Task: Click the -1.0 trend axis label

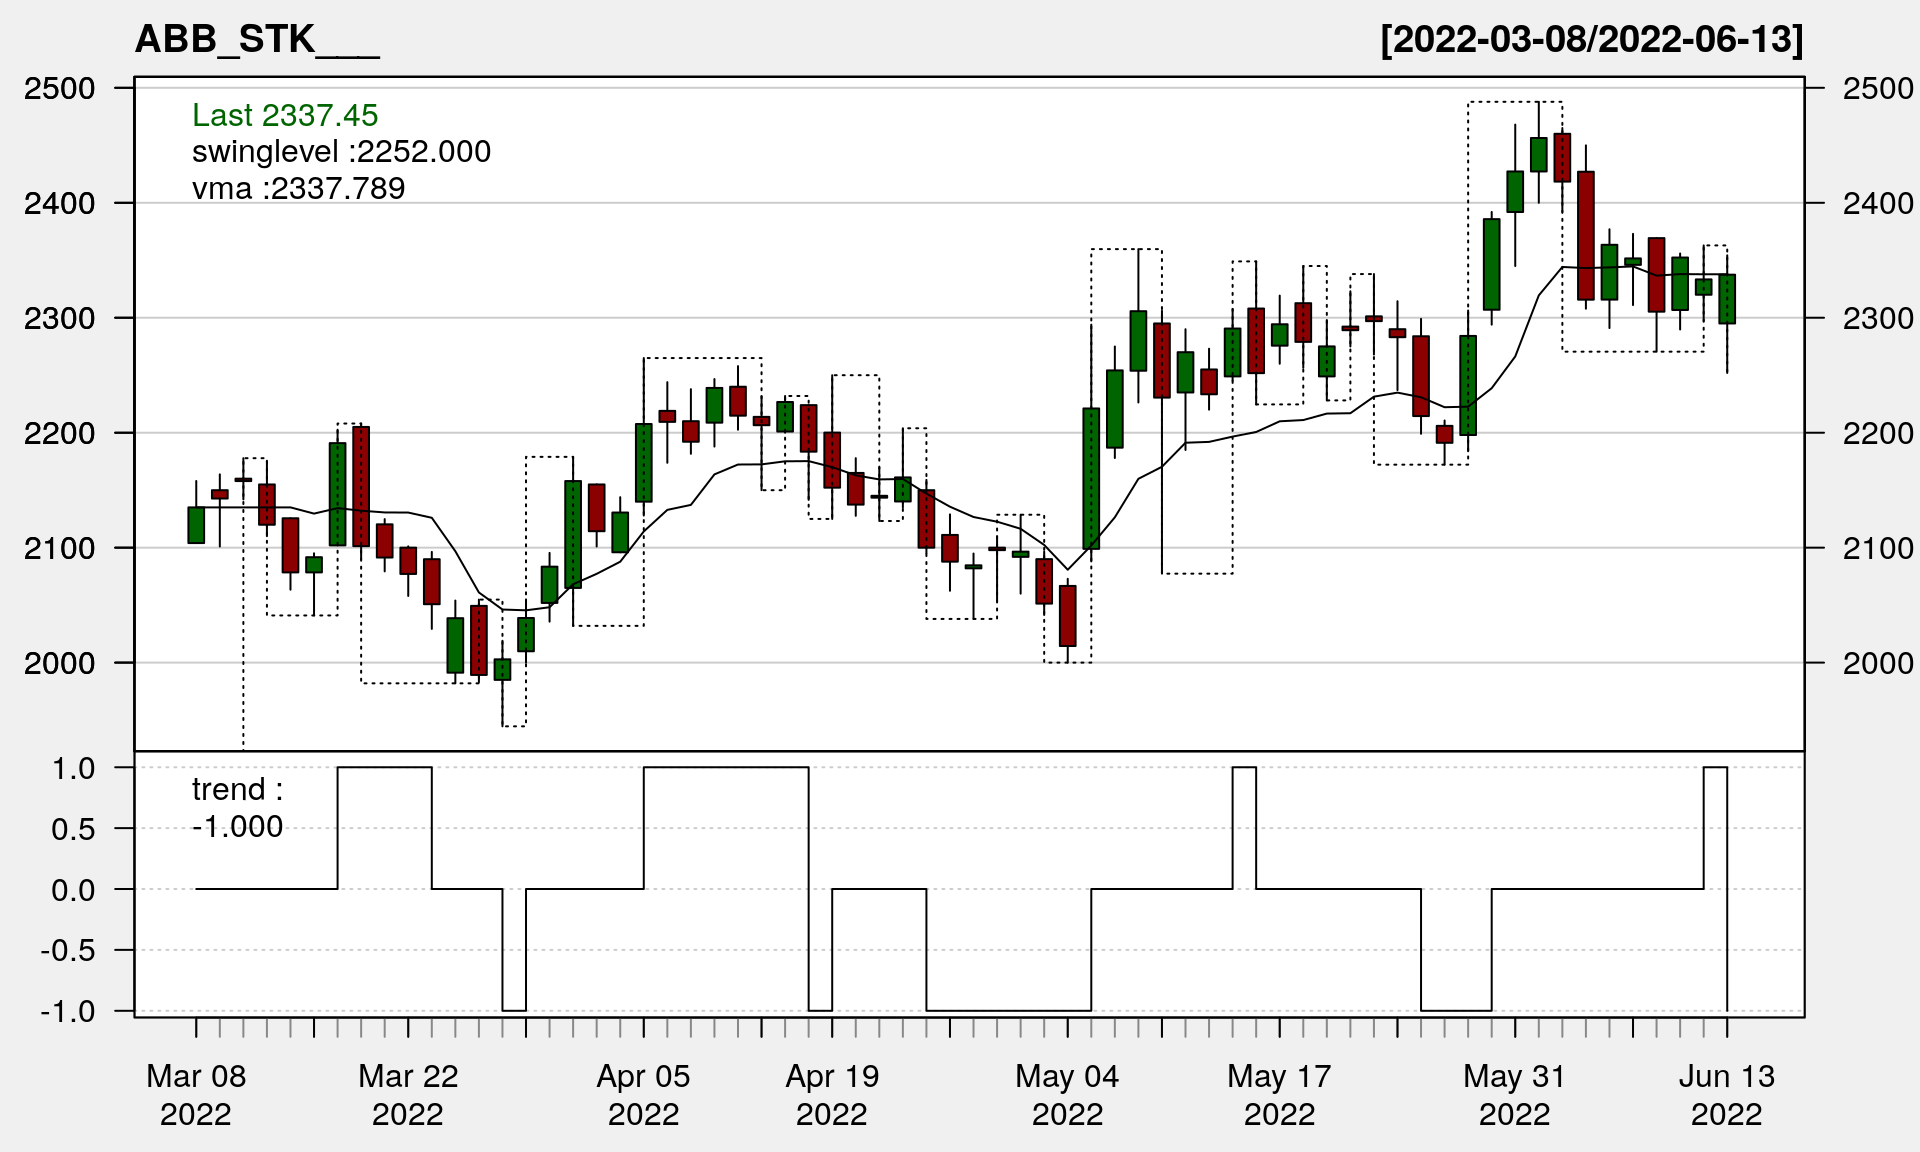Action: click(68, 1011)
